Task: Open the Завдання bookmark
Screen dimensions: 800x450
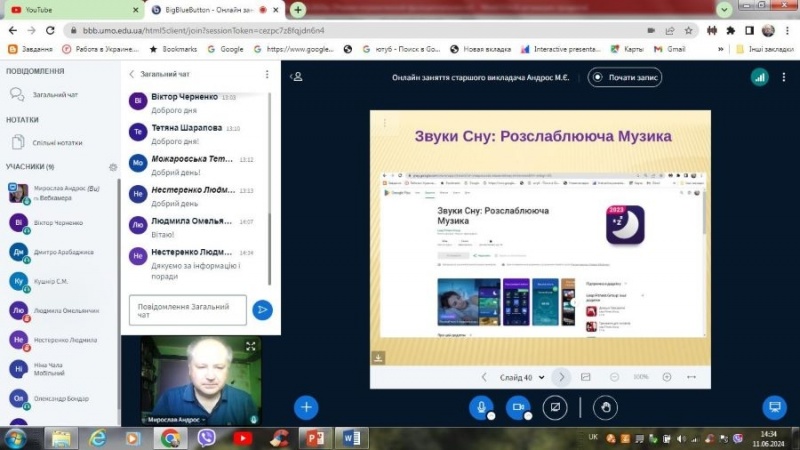Action: 31,49
